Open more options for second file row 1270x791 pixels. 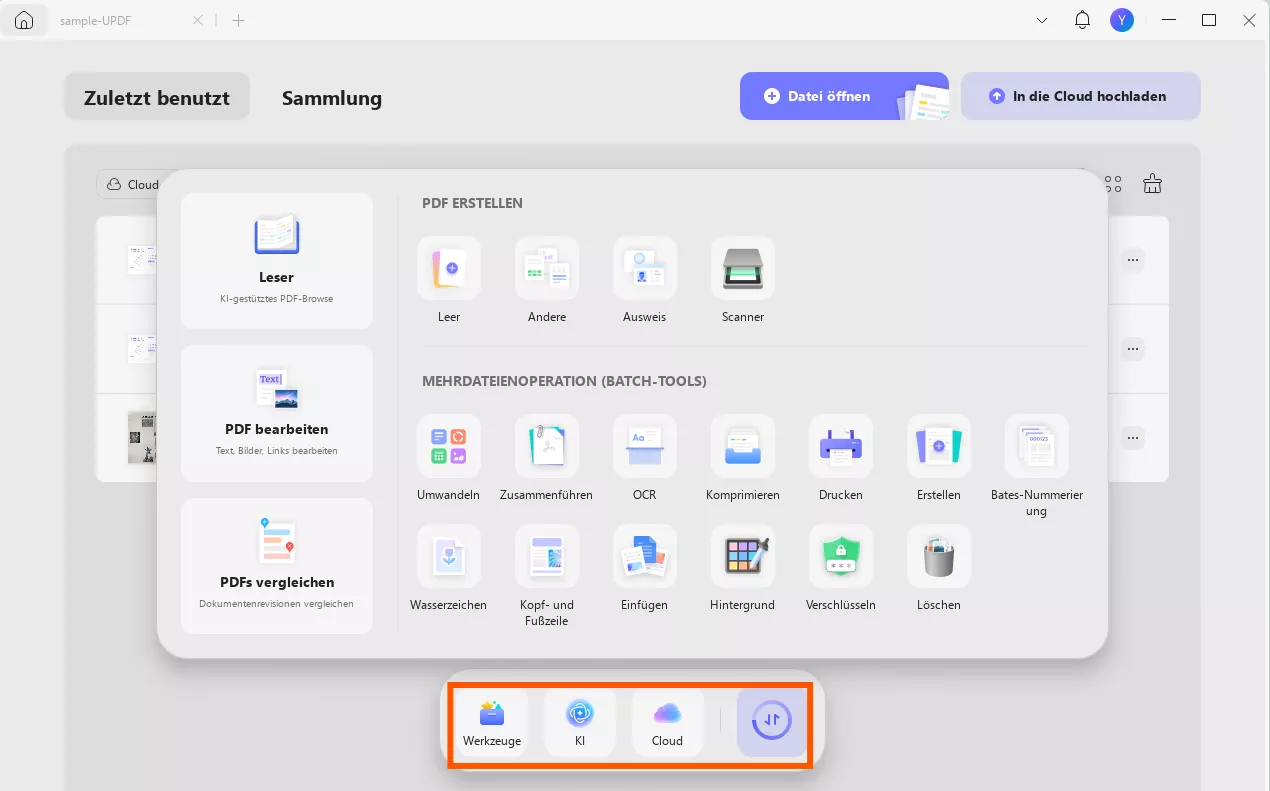[x=1132, y=349]
